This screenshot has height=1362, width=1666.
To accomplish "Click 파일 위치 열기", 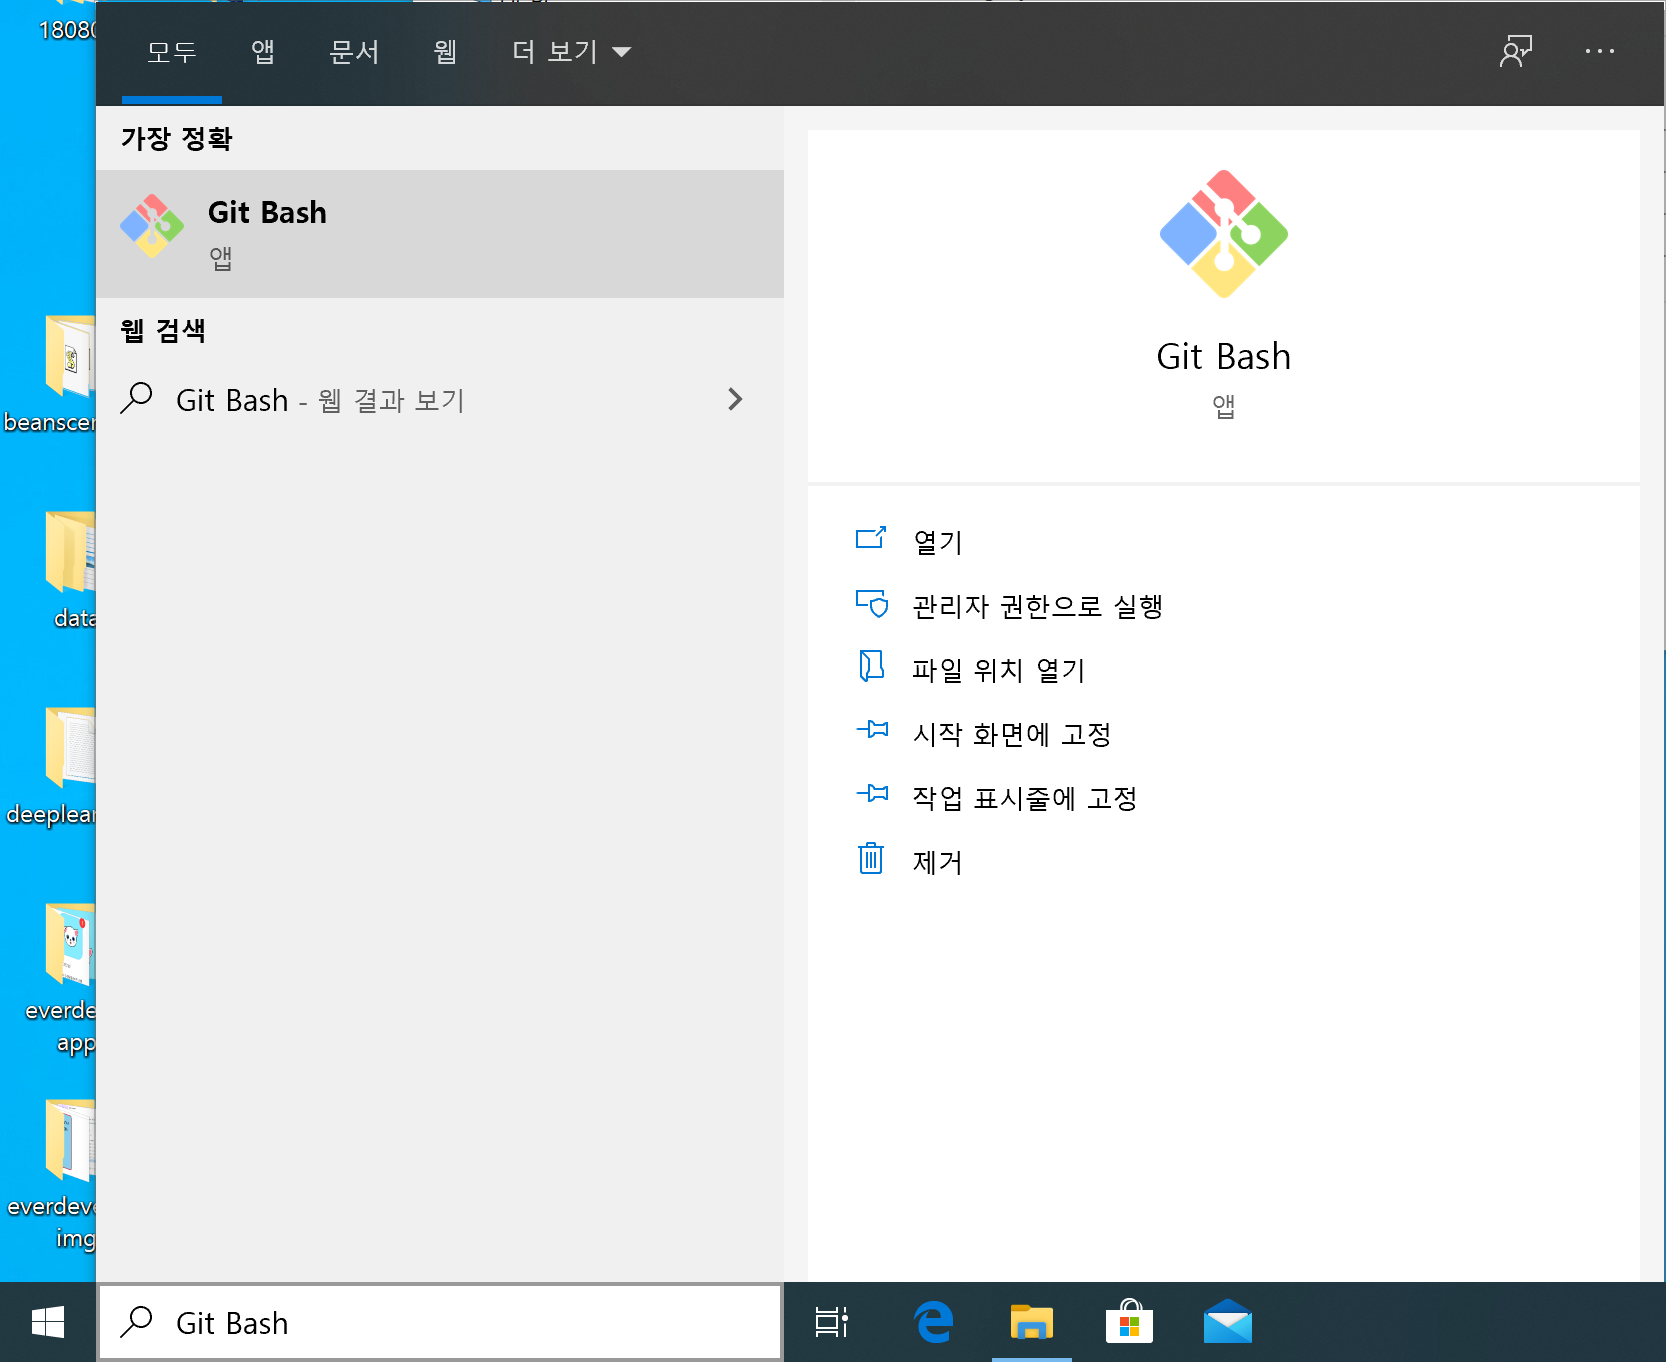I will click(999, 669).
